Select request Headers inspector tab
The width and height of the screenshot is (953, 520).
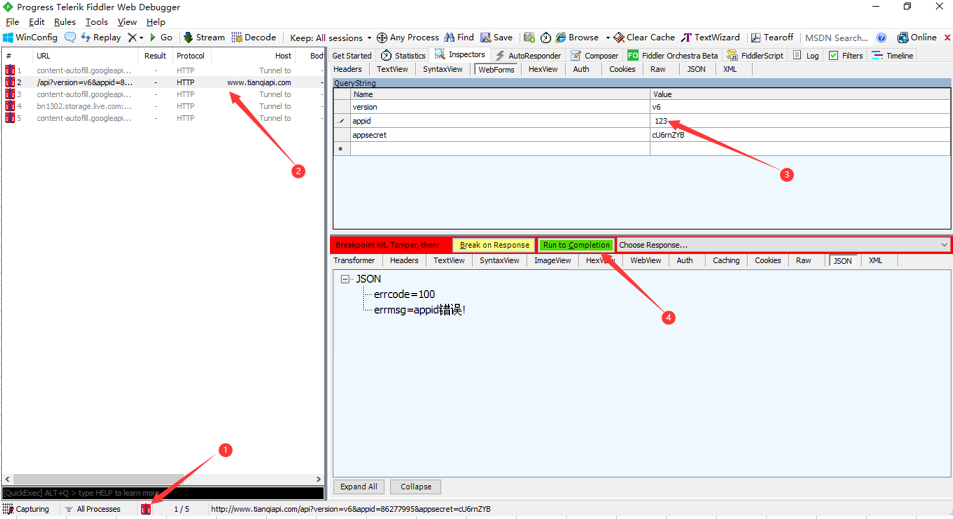coord(348,69)
